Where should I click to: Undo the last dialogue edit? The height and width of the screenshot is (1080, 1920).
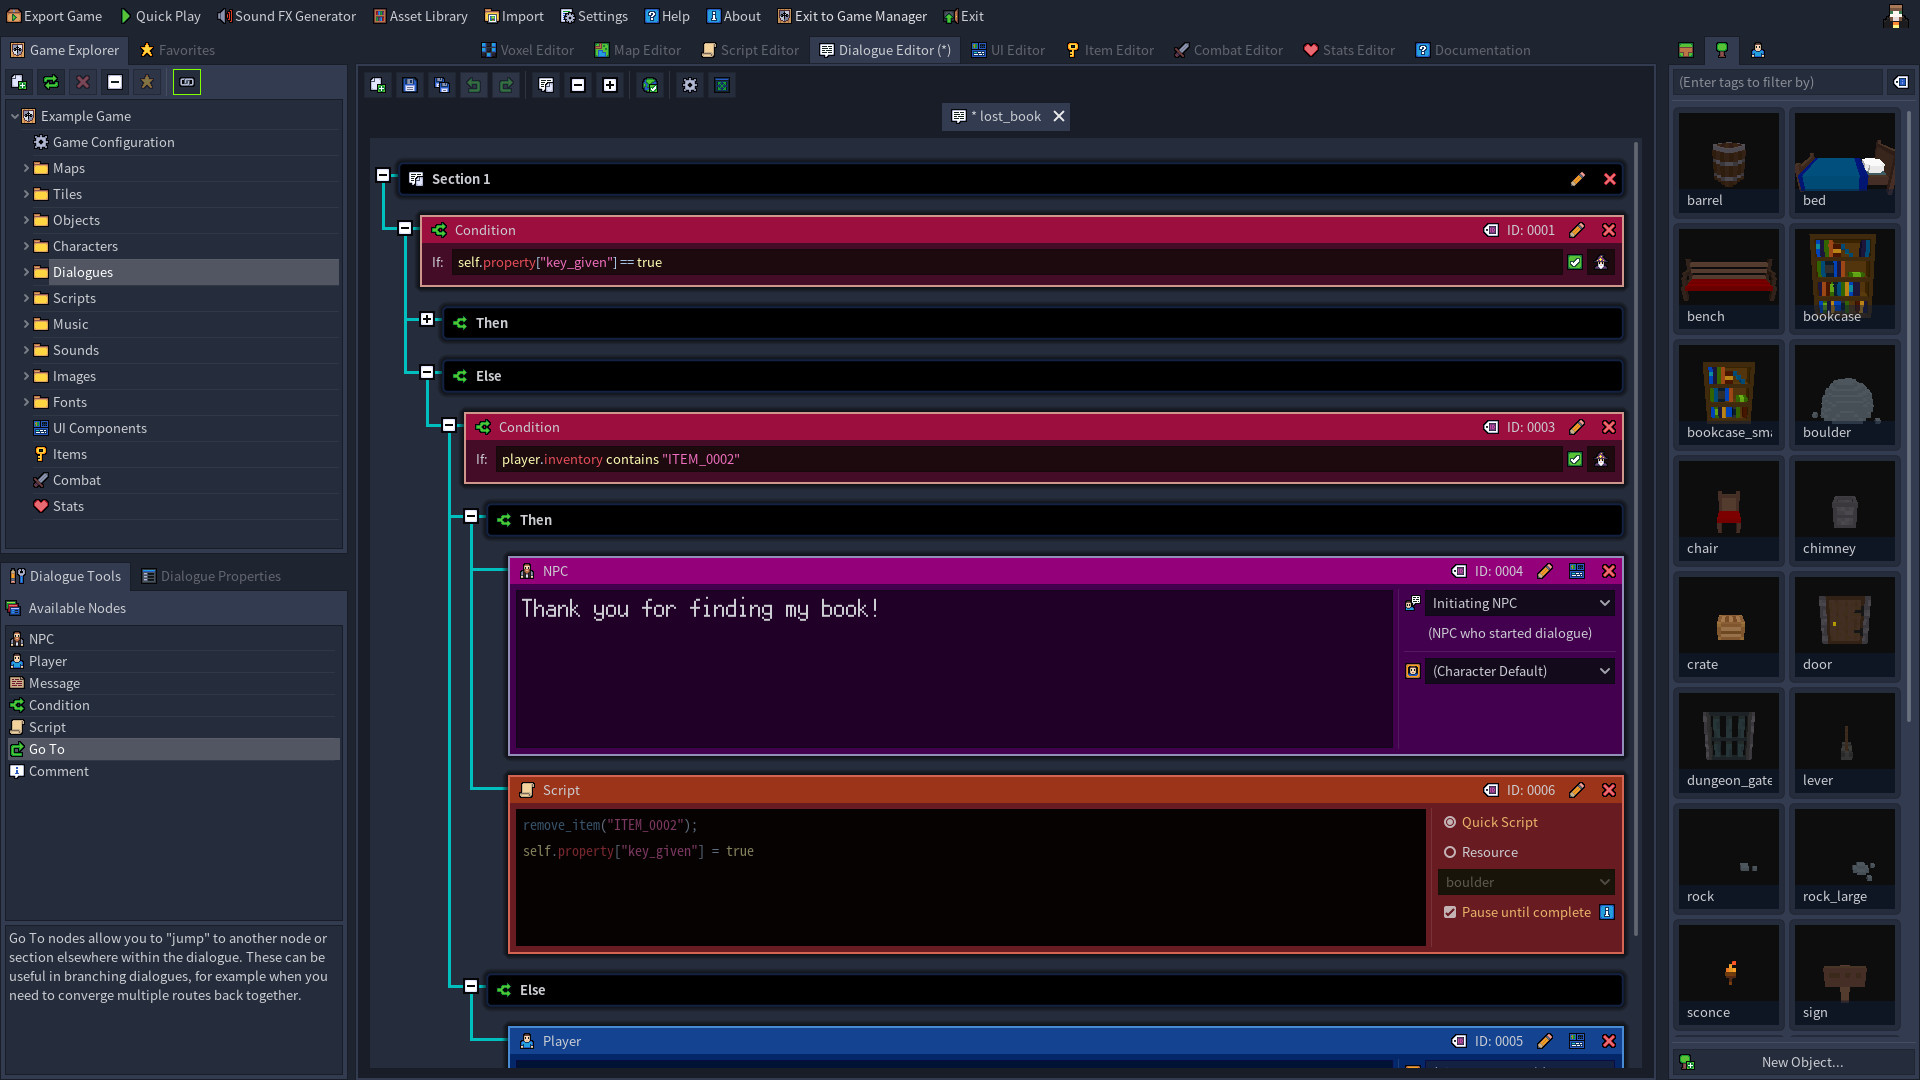(474, 85)
